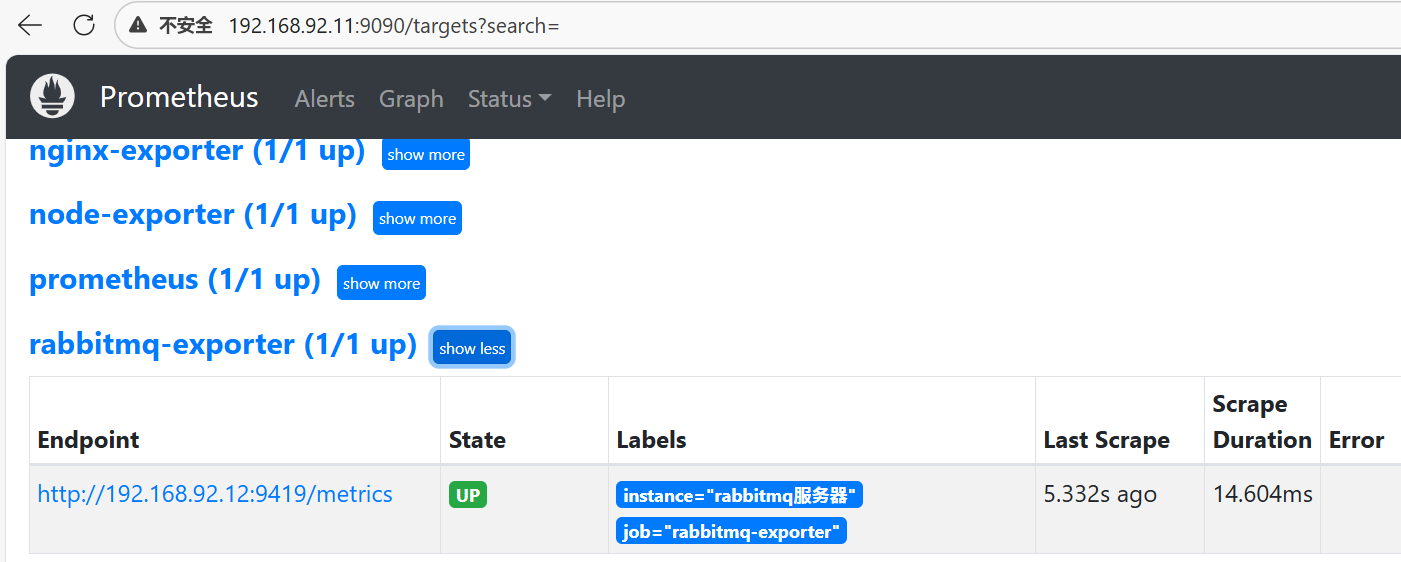Click the prometheus (1/1 up) heading
This screenshot has width=1401, height=562.
(x=175, y=279)
